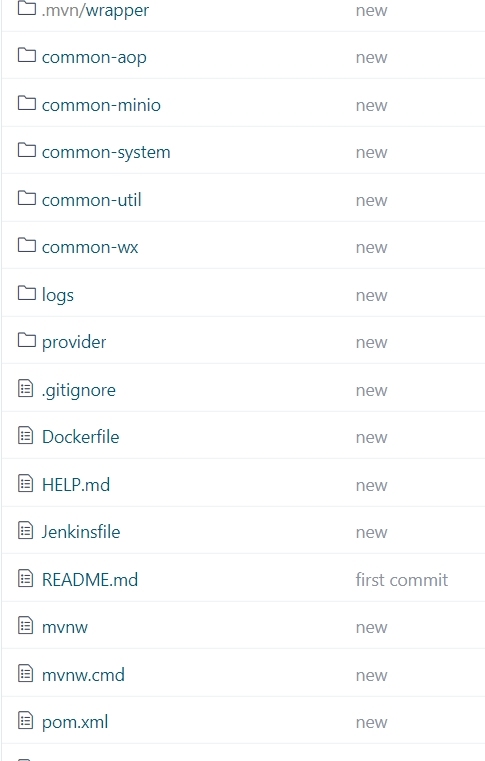The height and width of the screenshot is (761, 485).
Task: Click the file icon beside pom.xml
Action: (x=26, y=721)
